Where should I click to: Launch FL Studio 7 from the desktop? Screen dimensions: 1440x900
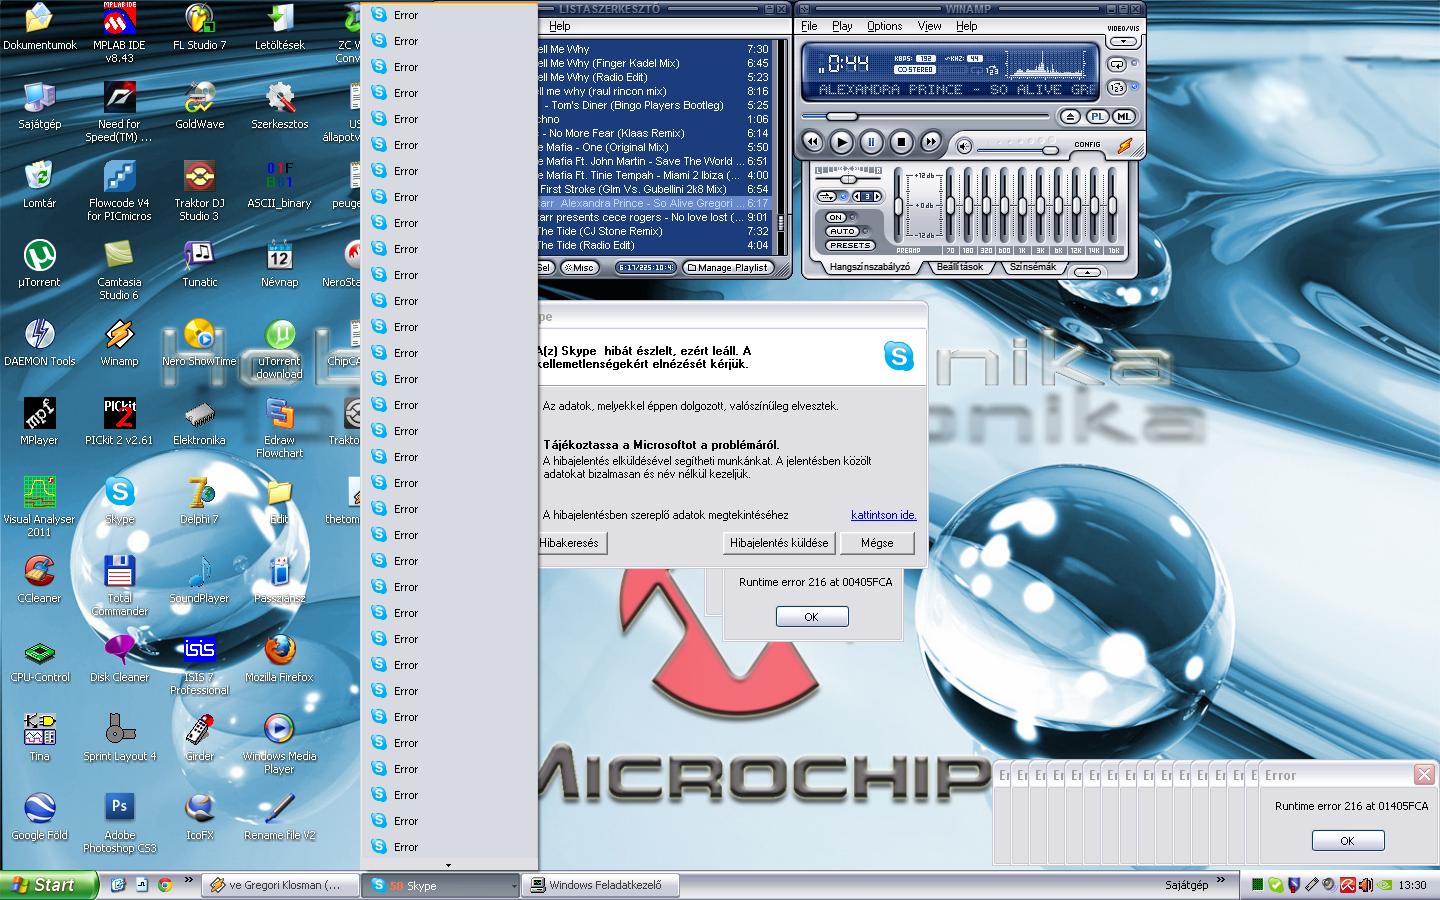[x=199, y=27]
